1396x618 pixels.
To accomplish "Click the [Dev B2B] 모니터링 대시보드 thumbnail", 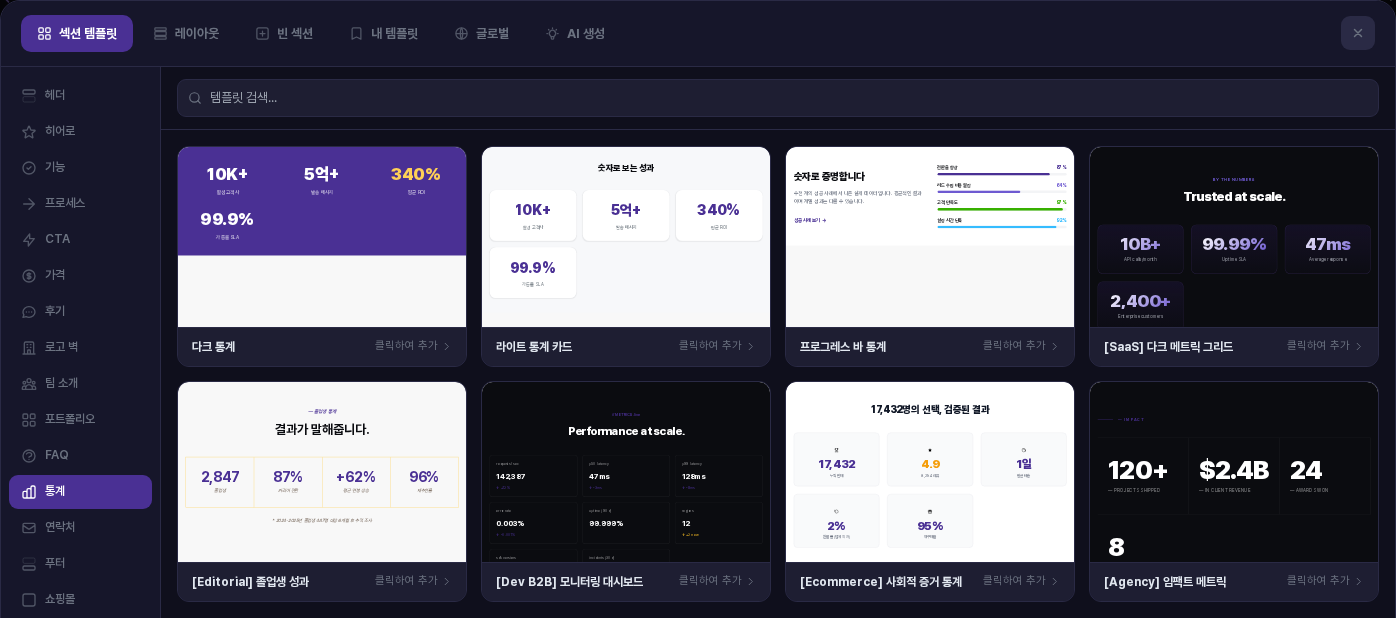I will coord(626,472).
